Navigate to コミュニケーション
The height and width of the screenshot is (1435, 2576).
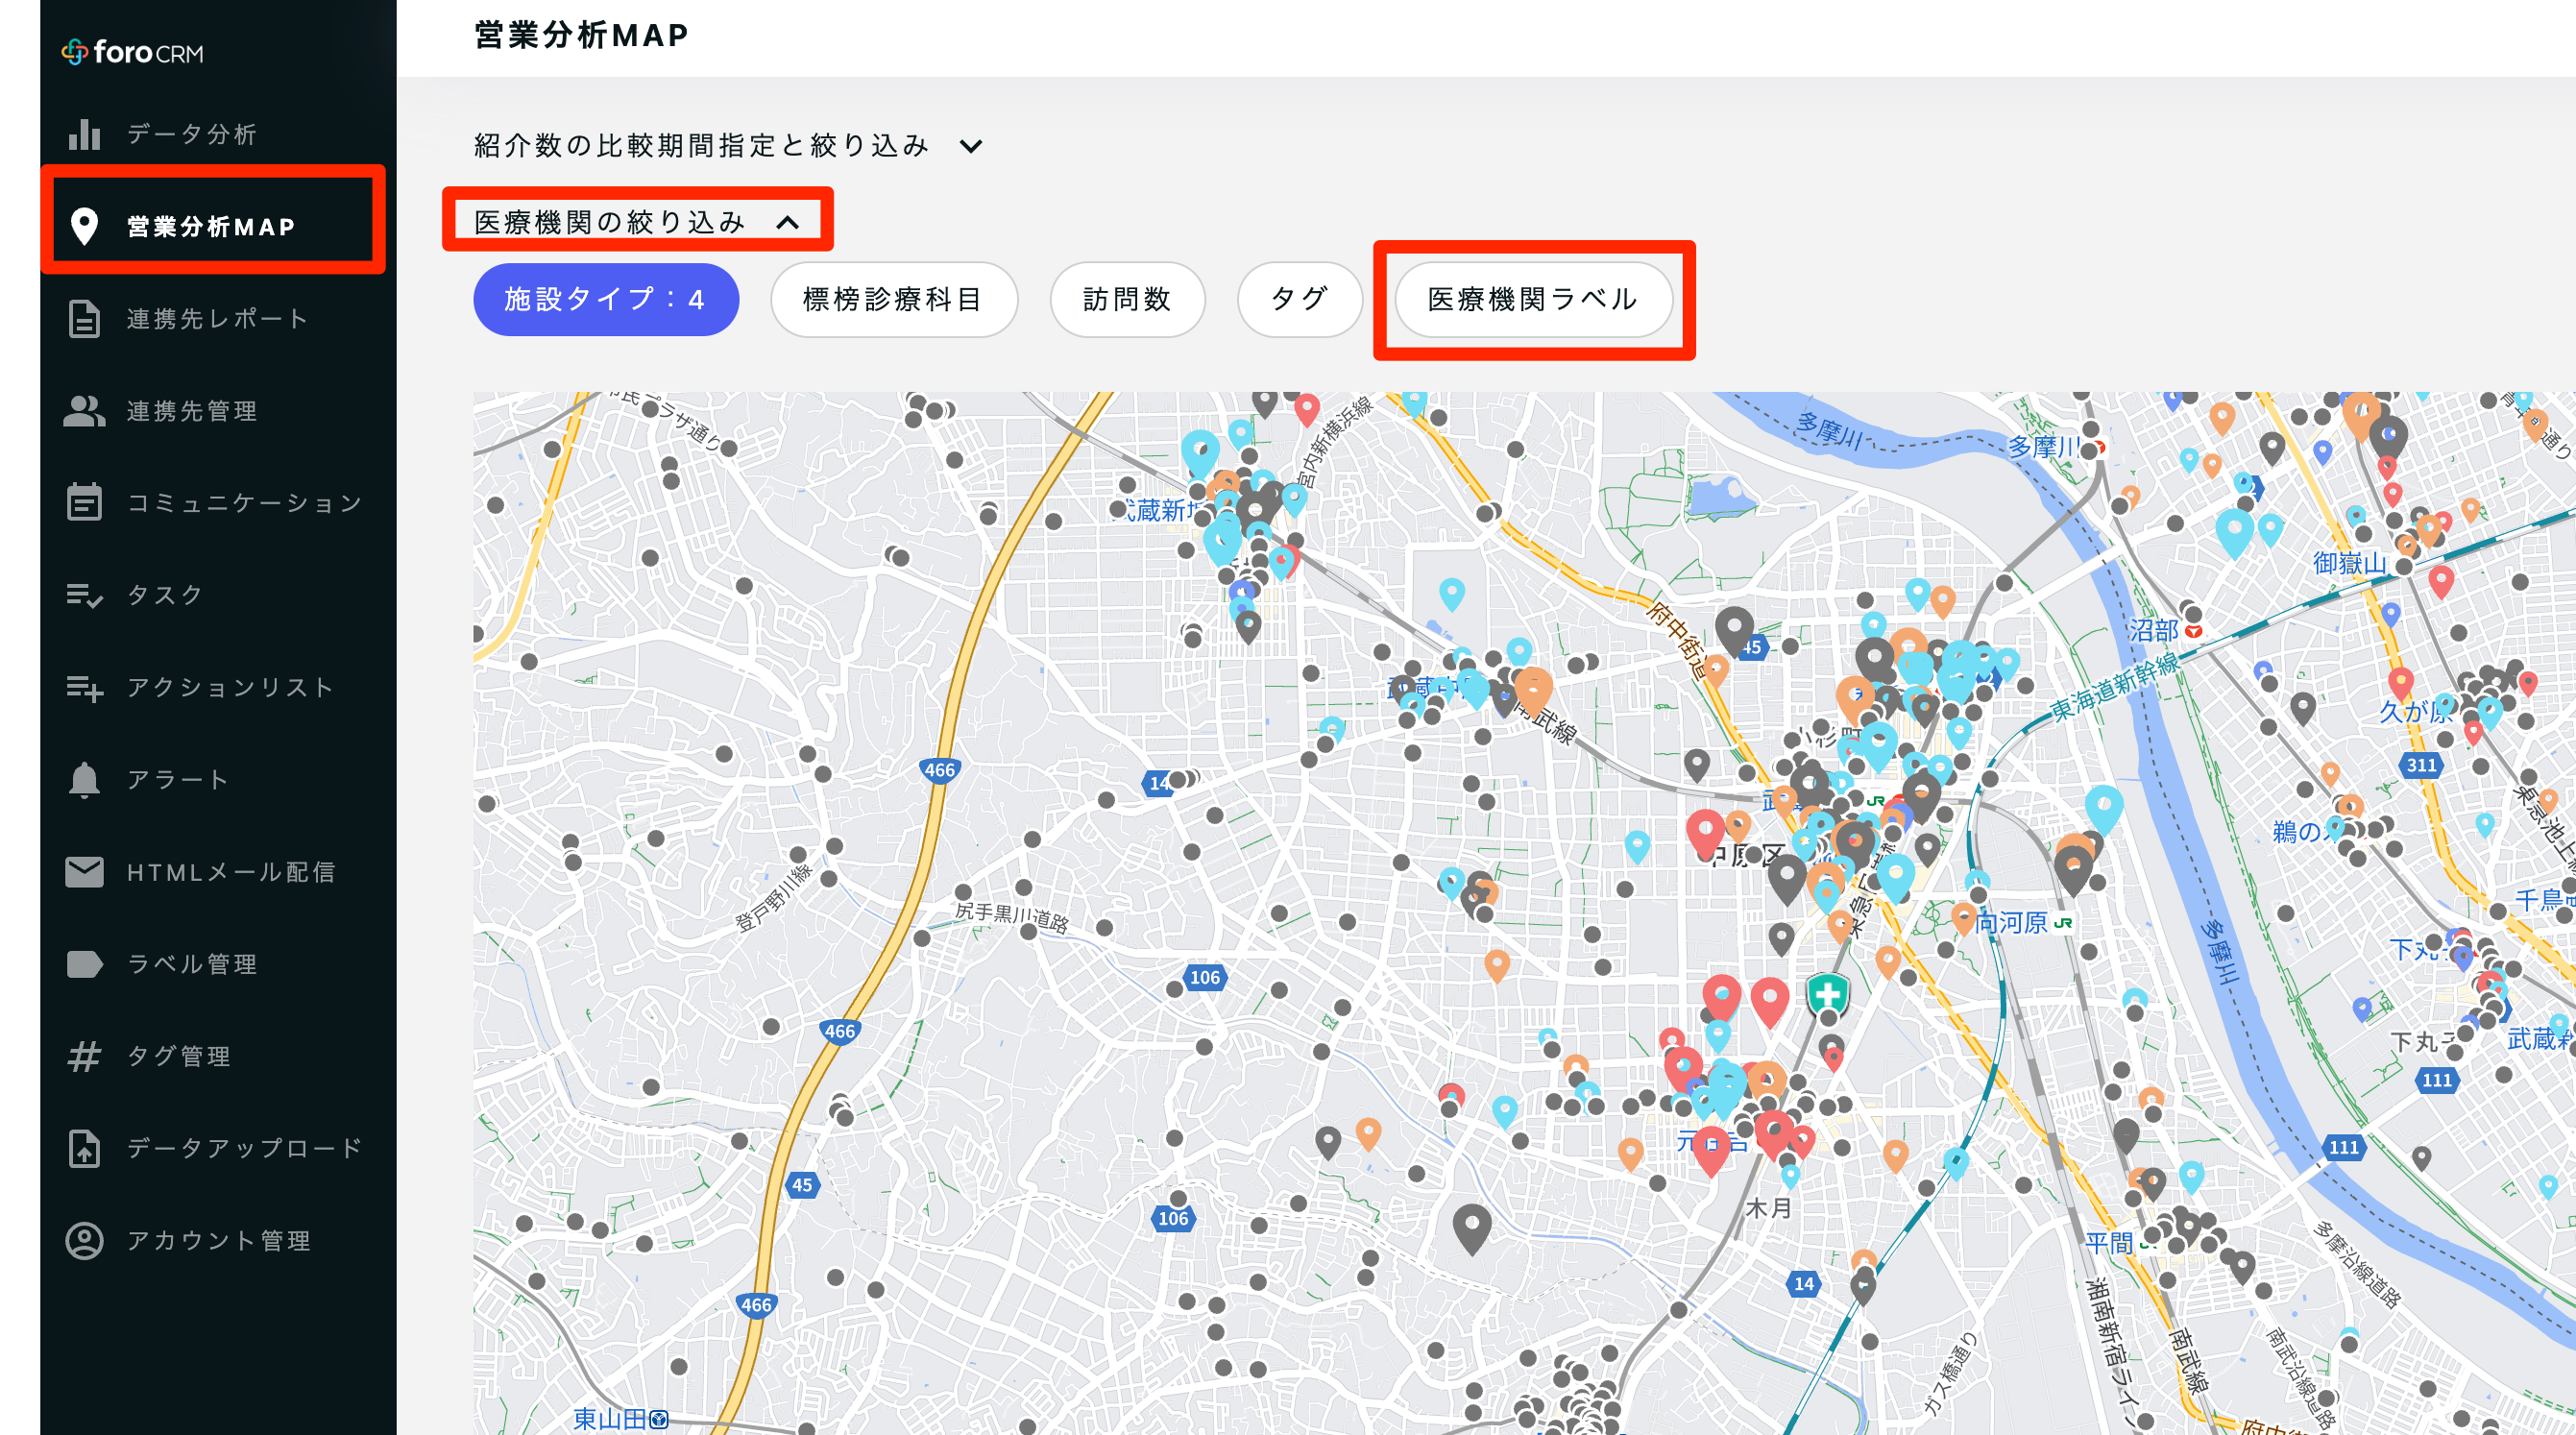click(244, 502)
